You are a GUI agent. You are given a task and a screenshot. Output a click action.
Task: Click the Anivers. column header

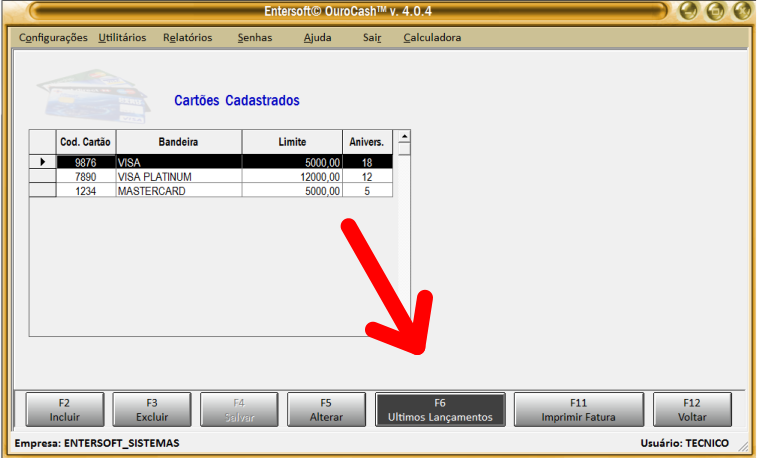coord(367,142)
